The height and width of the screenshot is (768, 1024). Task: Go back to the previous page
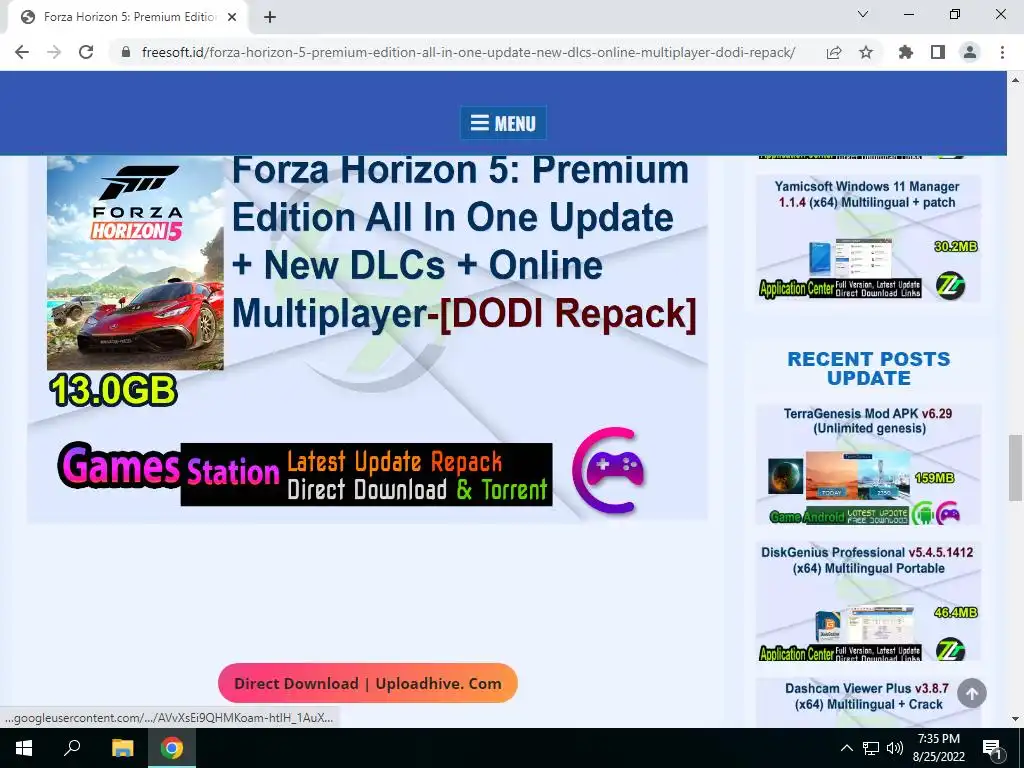click(x=22, y=52)
